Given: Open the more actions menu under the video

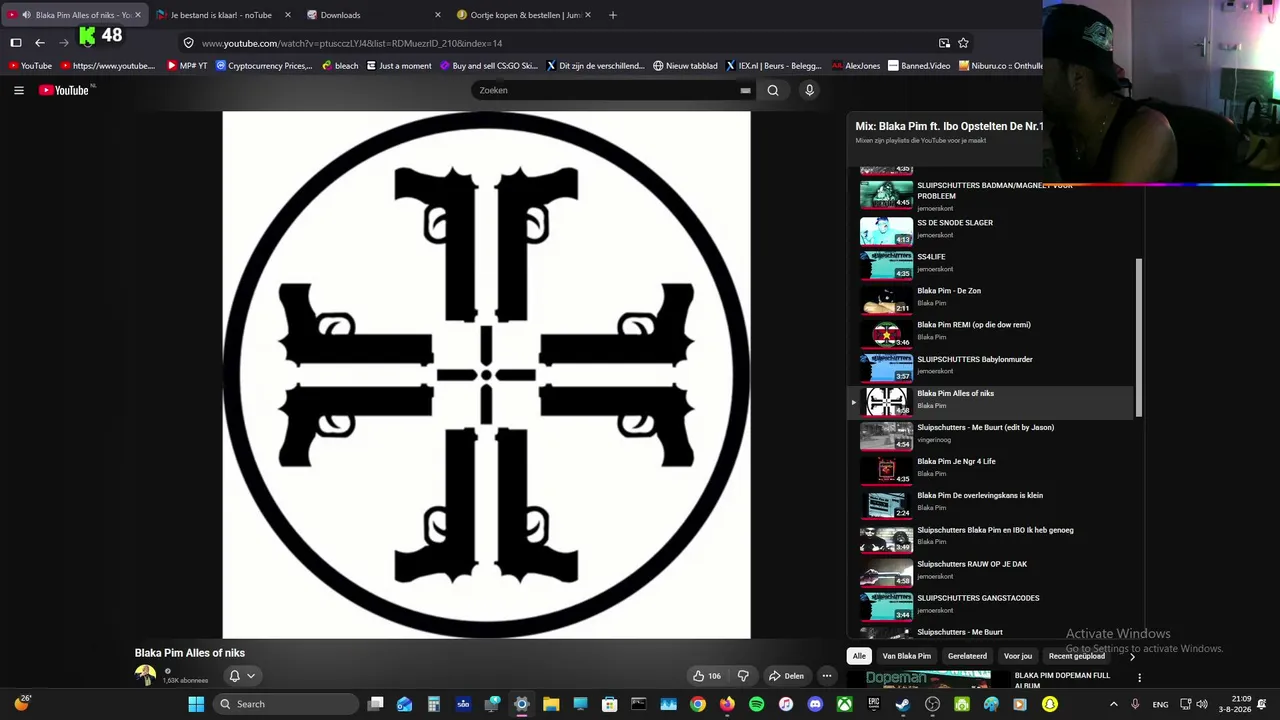Looking at the screenshot, I should (x=826, y=676).
